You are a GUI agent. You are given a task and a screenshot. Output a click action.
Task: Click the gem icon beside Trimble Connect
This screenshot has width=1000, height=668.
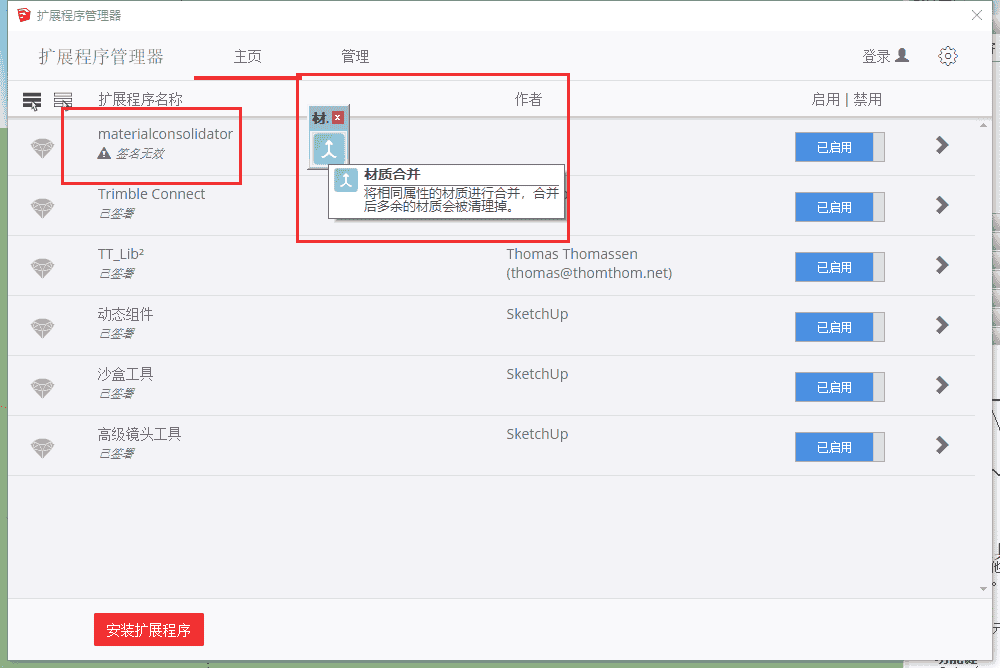(x=43, y=208)
